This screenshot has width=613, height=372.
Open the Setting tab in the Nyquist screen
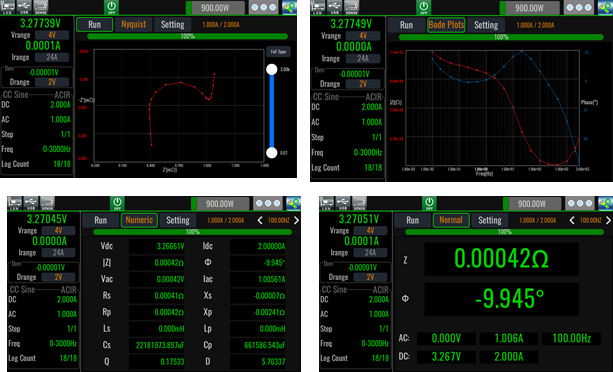click(172, 24)
